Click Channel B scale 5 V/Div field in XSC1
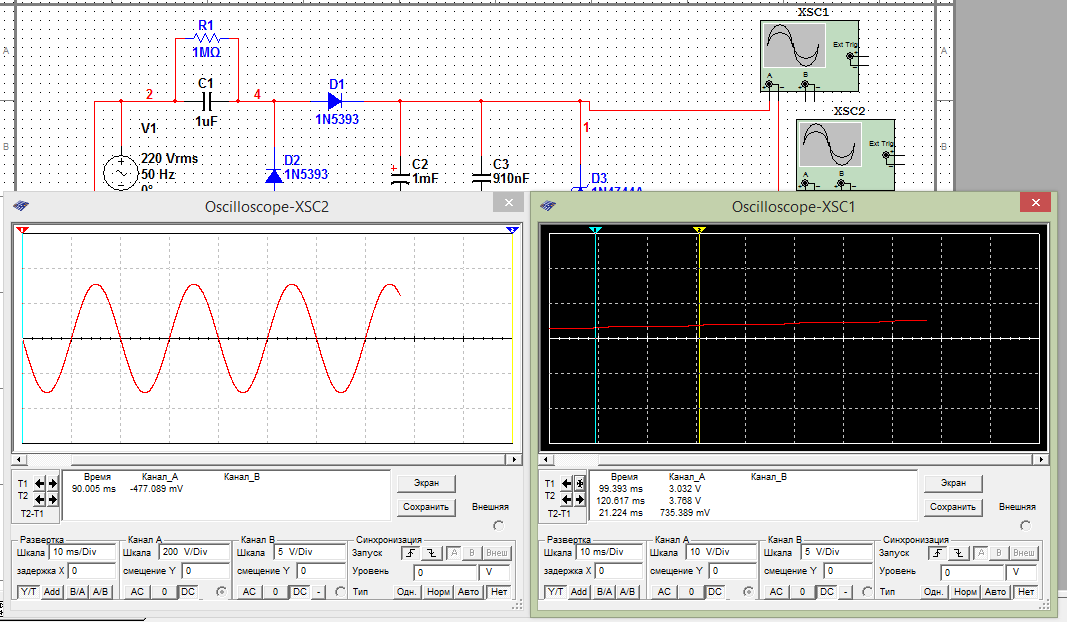The width and height of the screenshot is (1067, 622). [836, 552]
